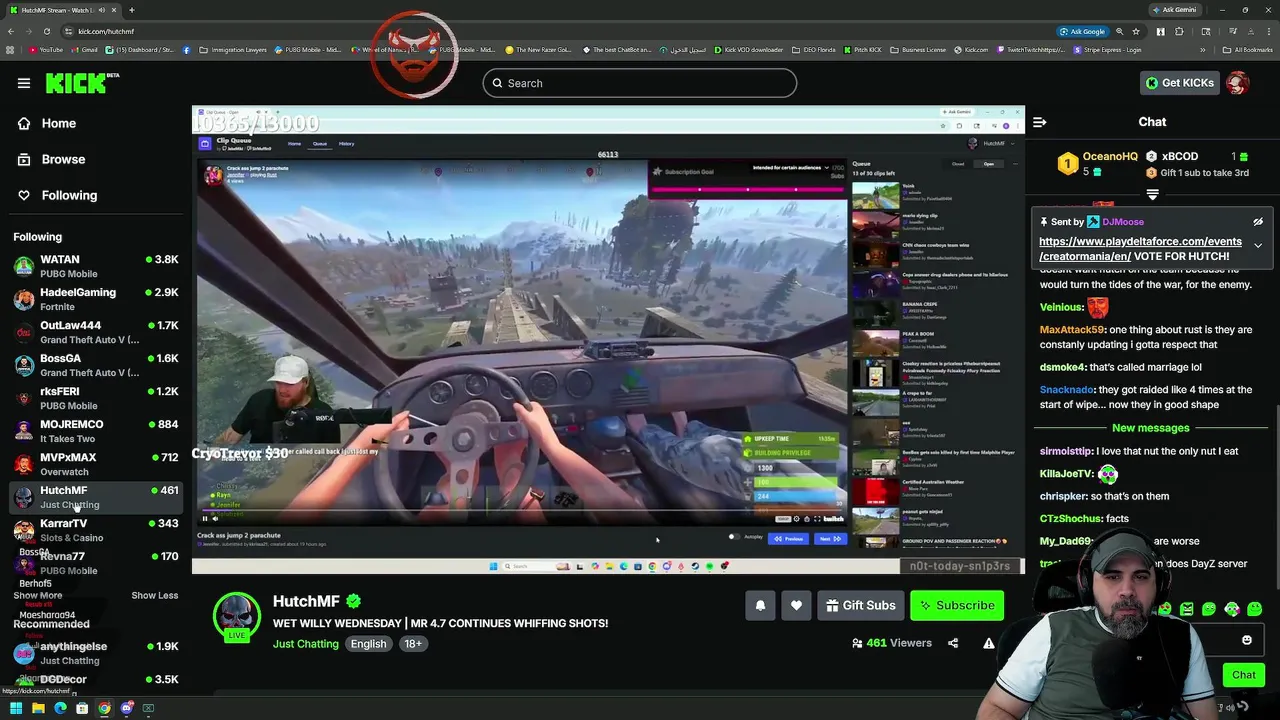Open BossGA channel
Screen dimensions: 1280x720
point(96,365)
